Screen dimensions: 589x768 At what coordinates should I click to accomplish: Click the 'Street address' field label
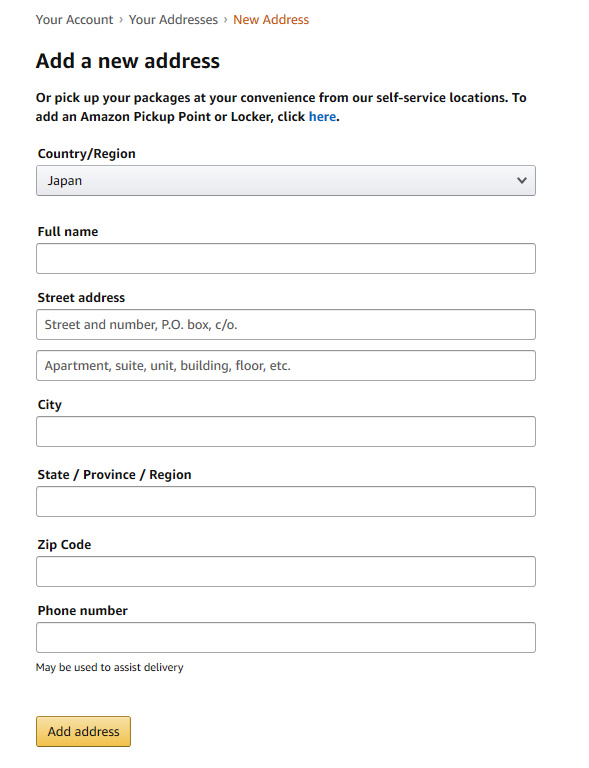[x=81, y=298]
